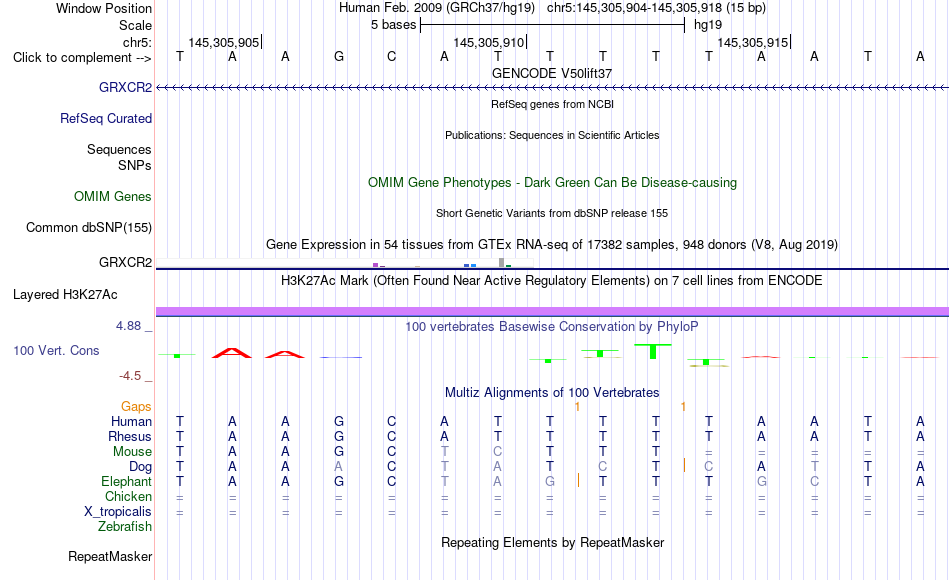950x580 pixels.
Task: Click the G base in reference sequence row
Action: click(339, 57)
